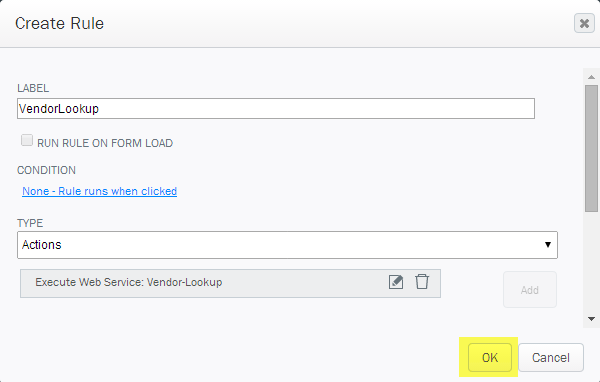
Task: Click the TYPE heading above the dropdown
Action: pyautogui.click(x=30, y=223)
